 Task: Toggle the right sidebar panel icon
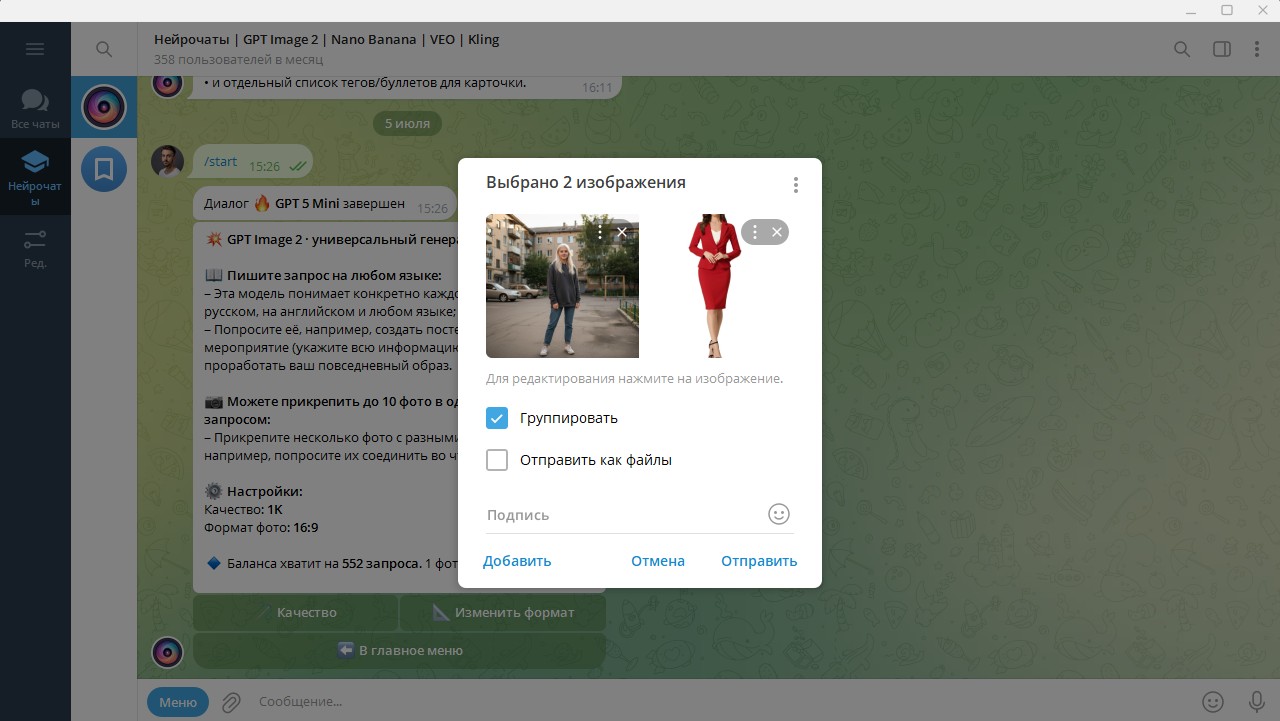[x=1221, y=49]
